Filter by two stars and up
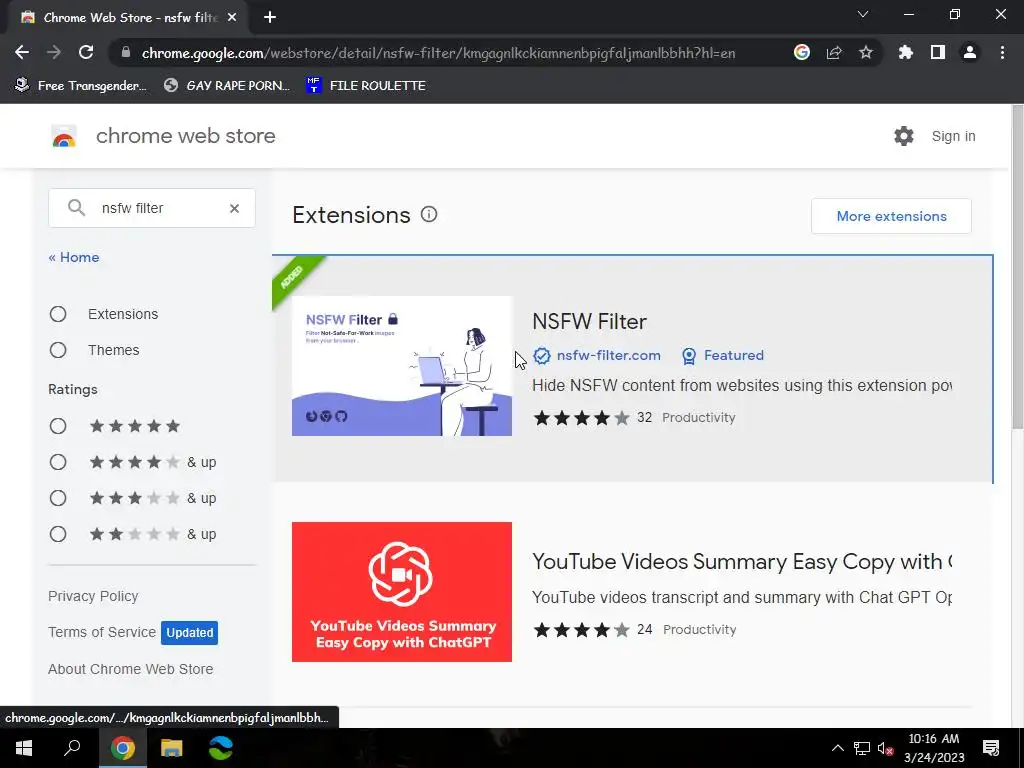1024x768 pixels. click(58, 534)
